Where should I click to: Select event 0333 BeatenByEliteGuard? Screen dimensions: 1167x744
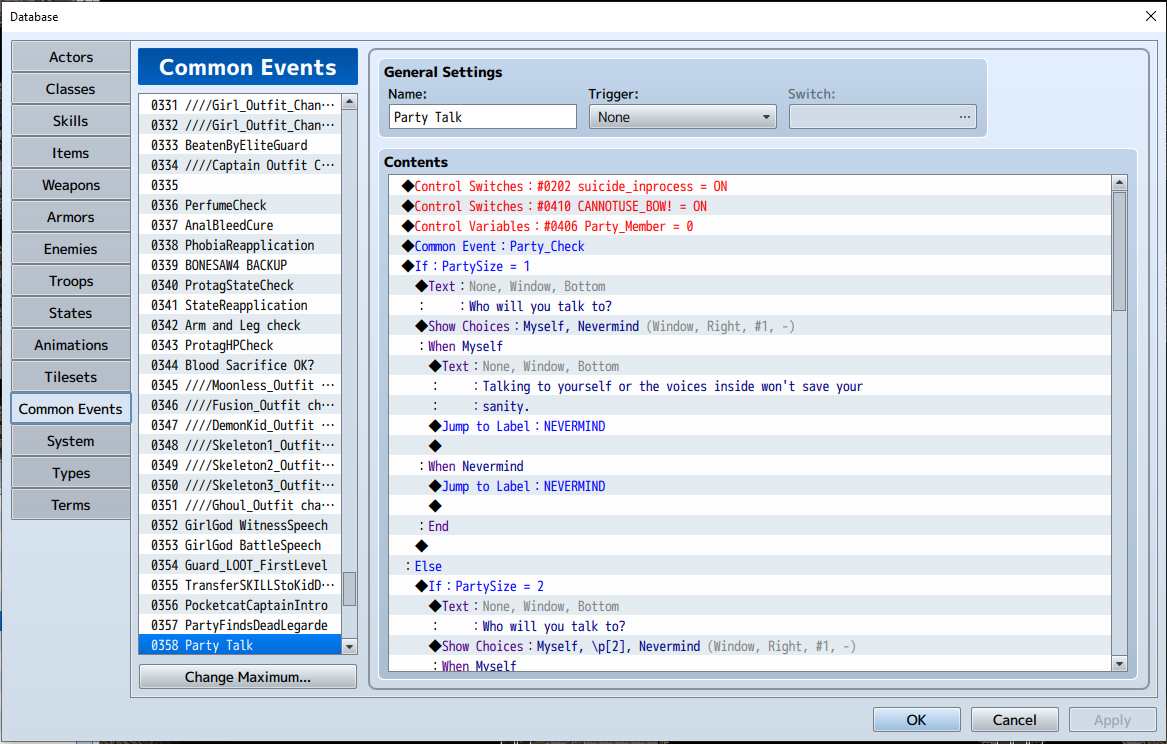[x=240, y=145]
